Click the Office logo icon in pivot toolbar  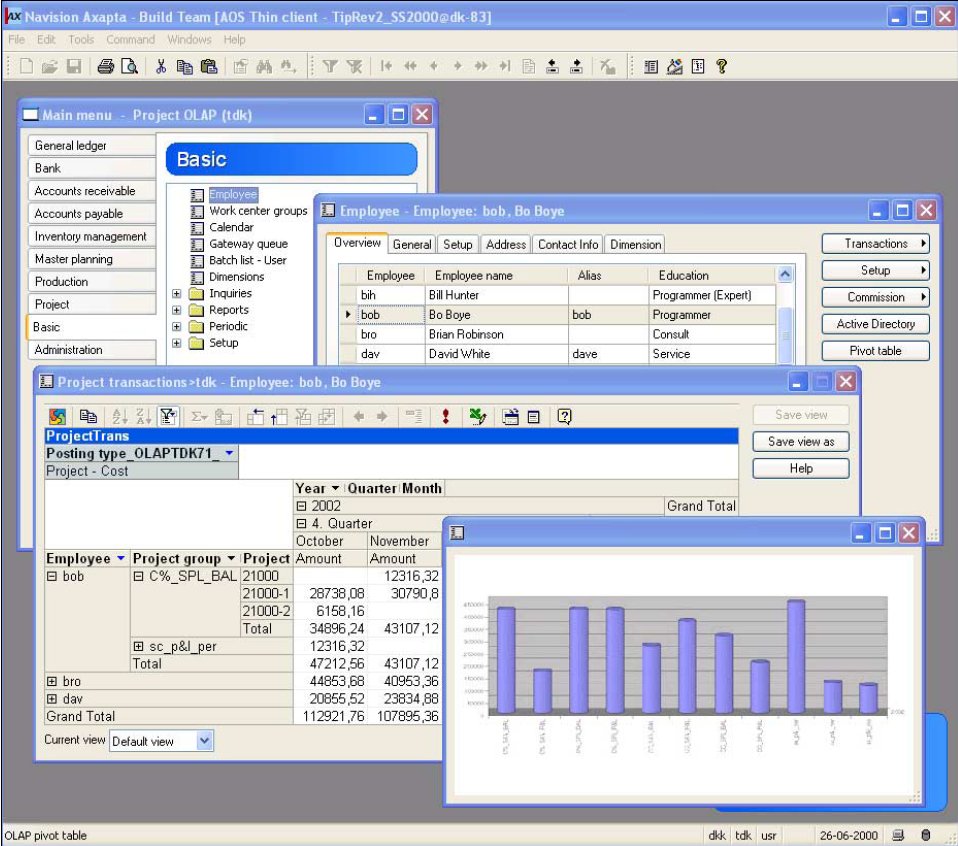pos(57,417)
